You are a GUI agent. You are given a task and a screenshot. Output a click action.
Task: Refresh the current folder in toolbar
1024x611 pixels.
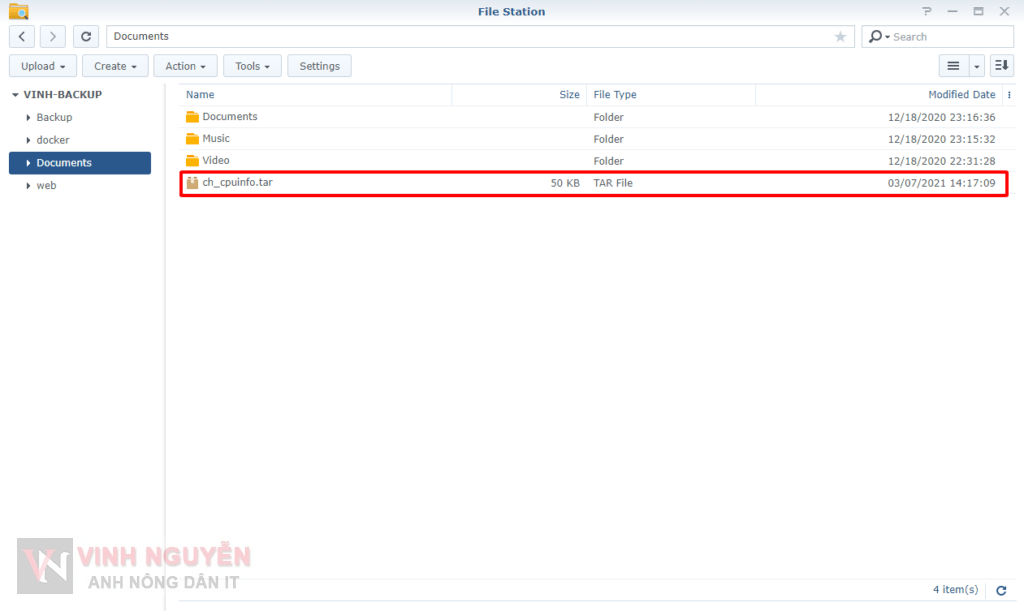click(86, 37)
